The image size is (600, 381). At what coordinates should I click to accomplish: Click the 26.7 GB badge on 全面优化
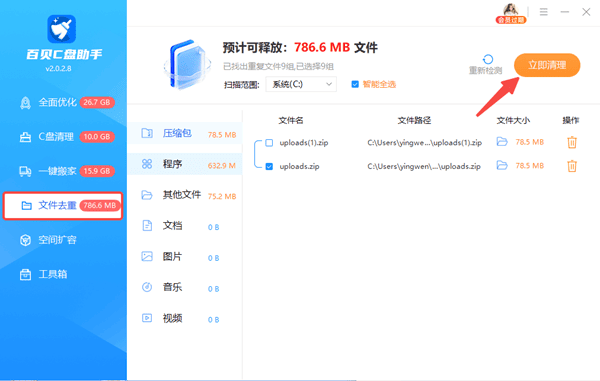[x=97, y=103]
